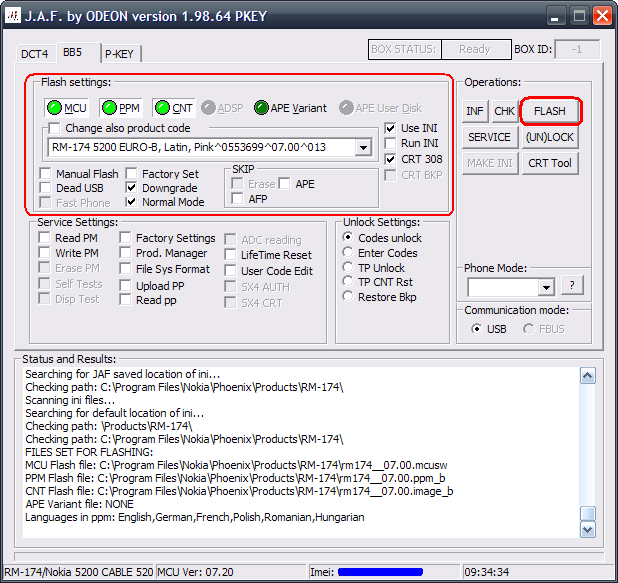Select the Enter Codes radio option
Viewport: 618px width, 583px height.
click(348, 252)
